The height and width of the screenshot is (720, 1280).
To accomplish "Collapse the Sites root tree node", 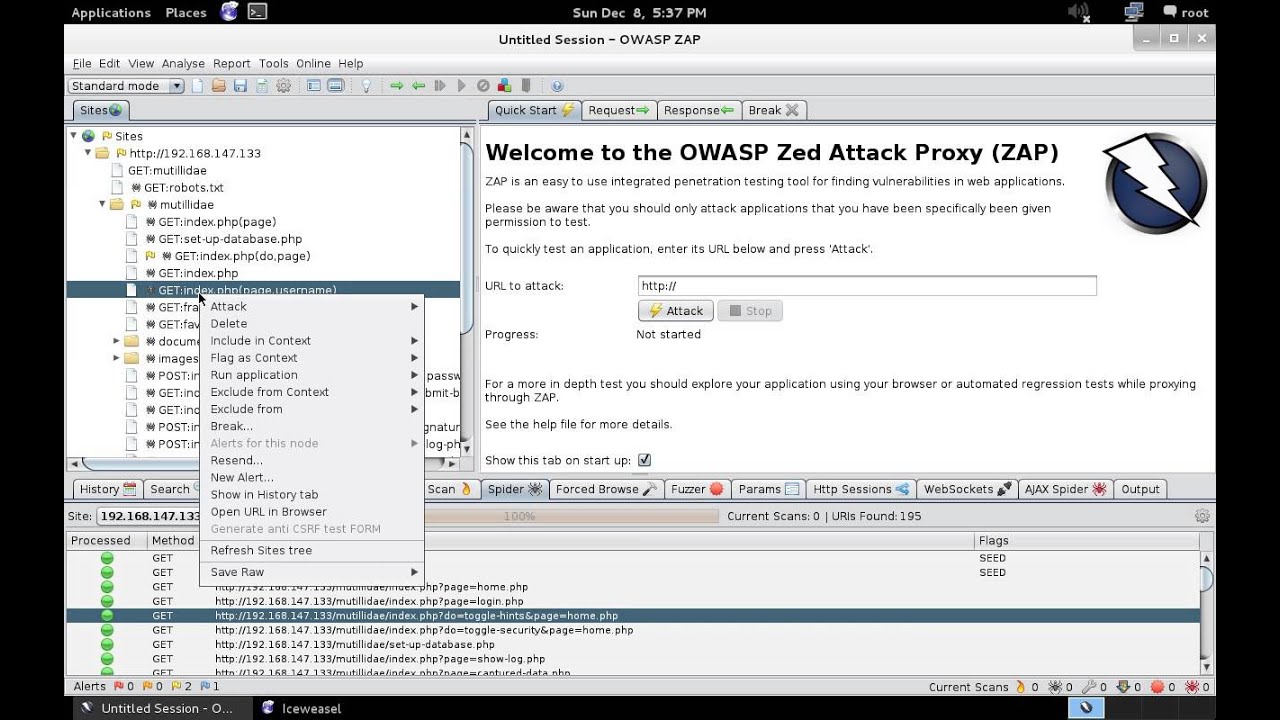I will (x=74, y=136).
